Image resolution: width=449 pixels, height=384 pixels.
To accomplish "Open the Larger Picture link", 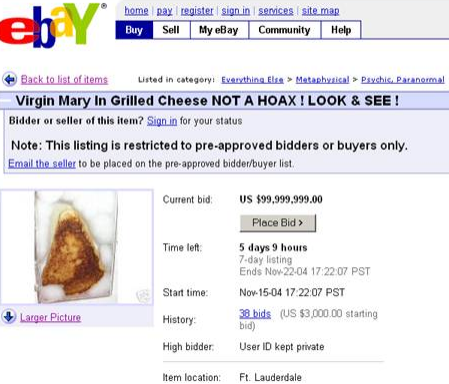I will click(x=50, y=317).
